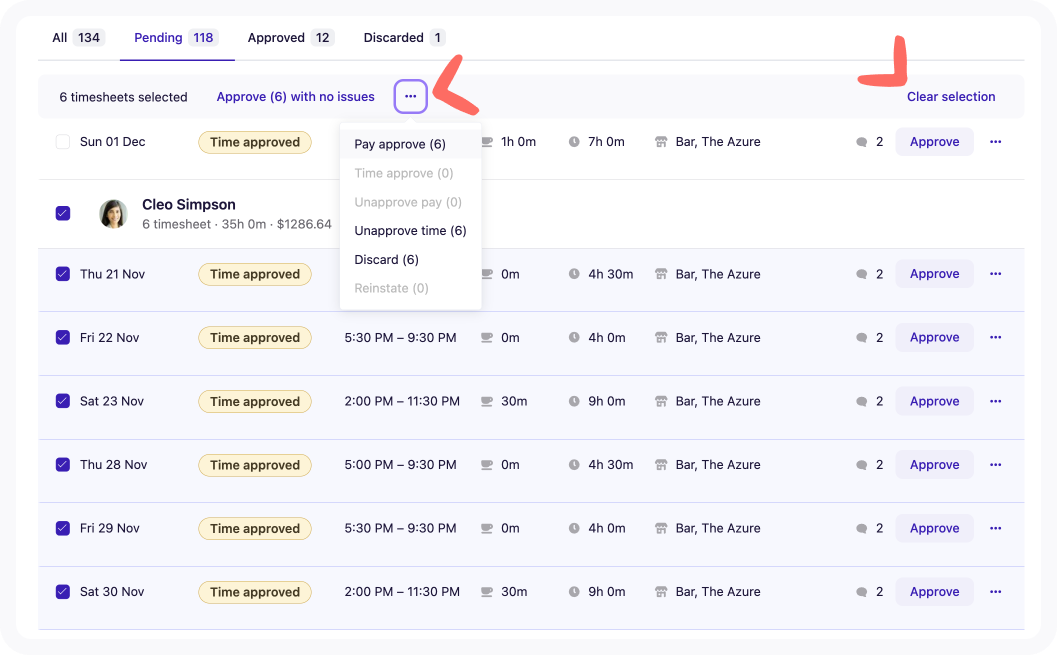Uncheck the Sat 30 Nov timesheet
Image resolution: width=1057 pixels, height=655 pixels.
pyautogui.click(x=63, y=592)
